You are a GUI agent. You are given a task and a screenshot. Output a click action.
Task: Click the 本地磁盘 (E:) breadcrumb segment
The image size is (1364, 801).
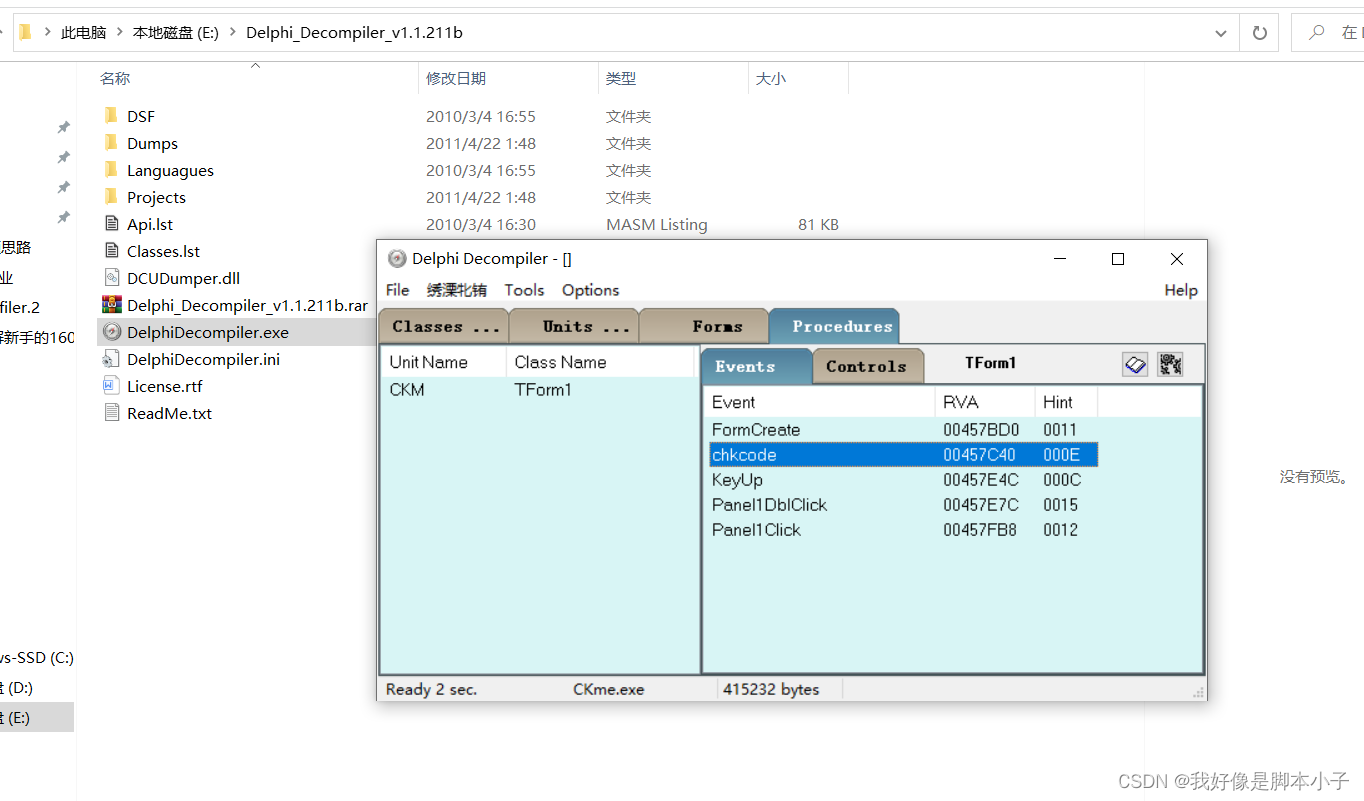click(176, 33)
